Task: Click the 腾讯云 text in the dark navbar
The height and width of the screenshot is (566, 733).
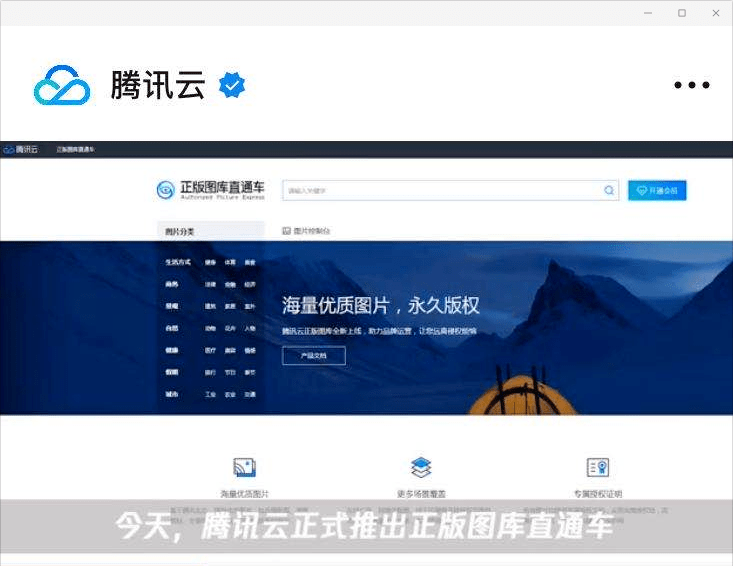Action: pos(27,150)
